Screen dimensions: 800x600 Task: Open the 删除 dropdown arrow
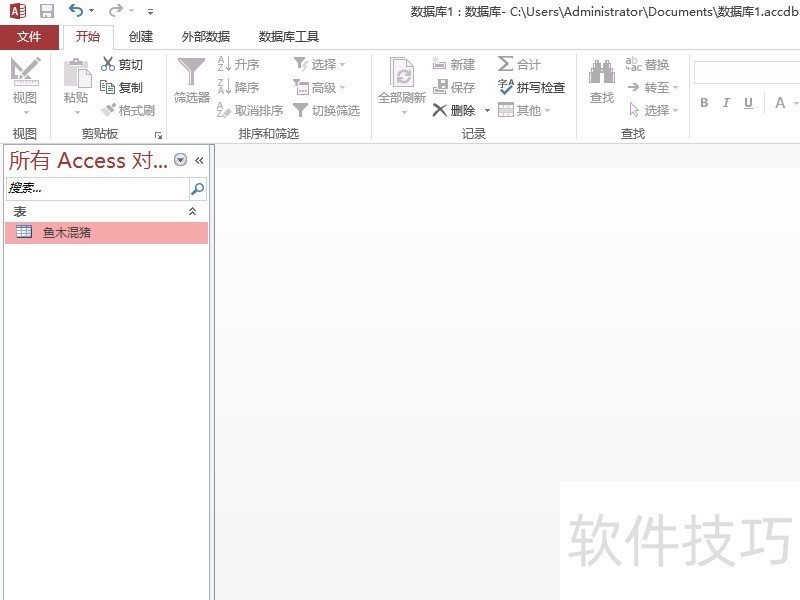pos(488,111)
